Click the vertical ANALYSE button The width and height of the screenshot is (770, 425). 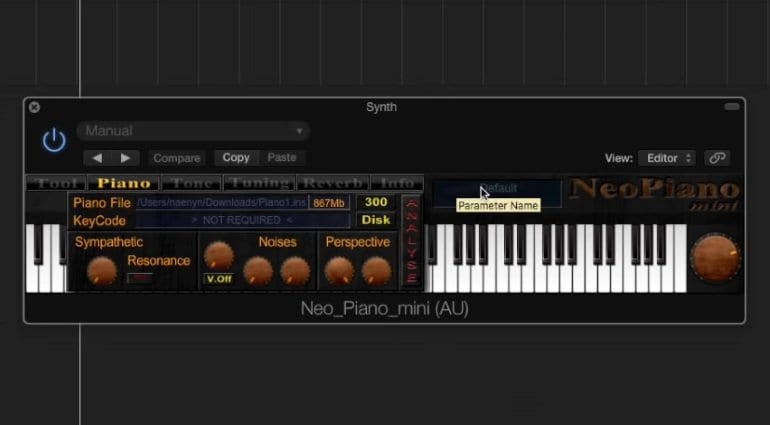(412, 240)
